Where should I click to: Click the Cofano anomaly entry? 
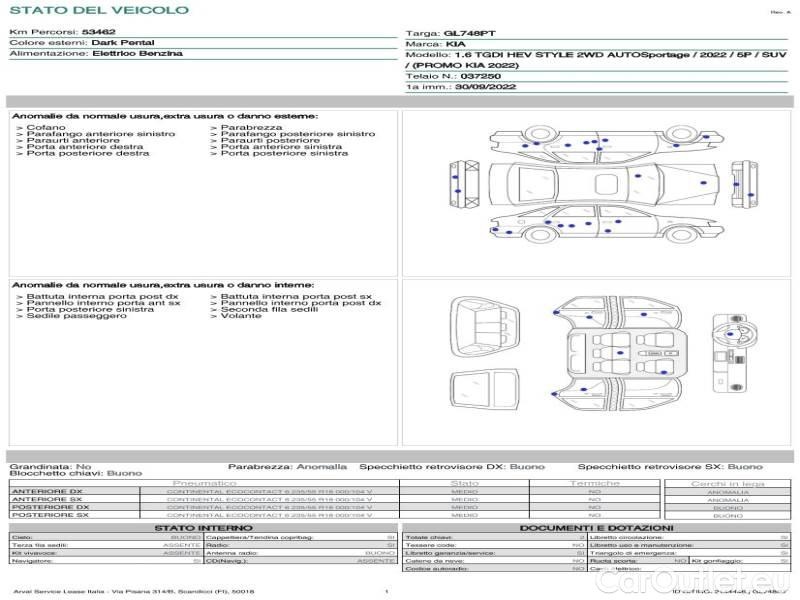click(x=46, y=128)
